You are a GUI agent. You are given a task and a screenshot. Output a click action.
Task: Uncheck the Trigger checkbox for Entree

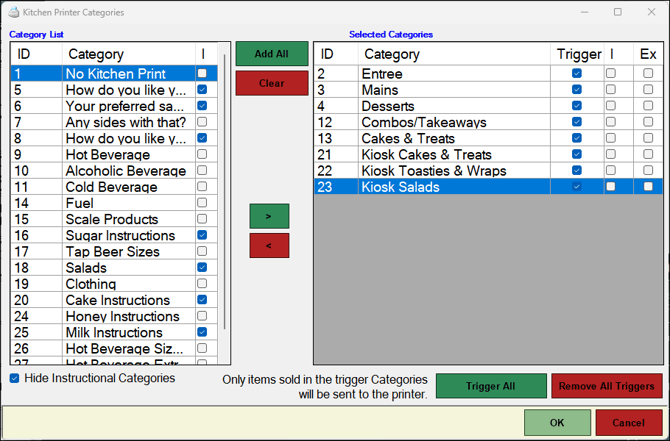coord(577,74)
